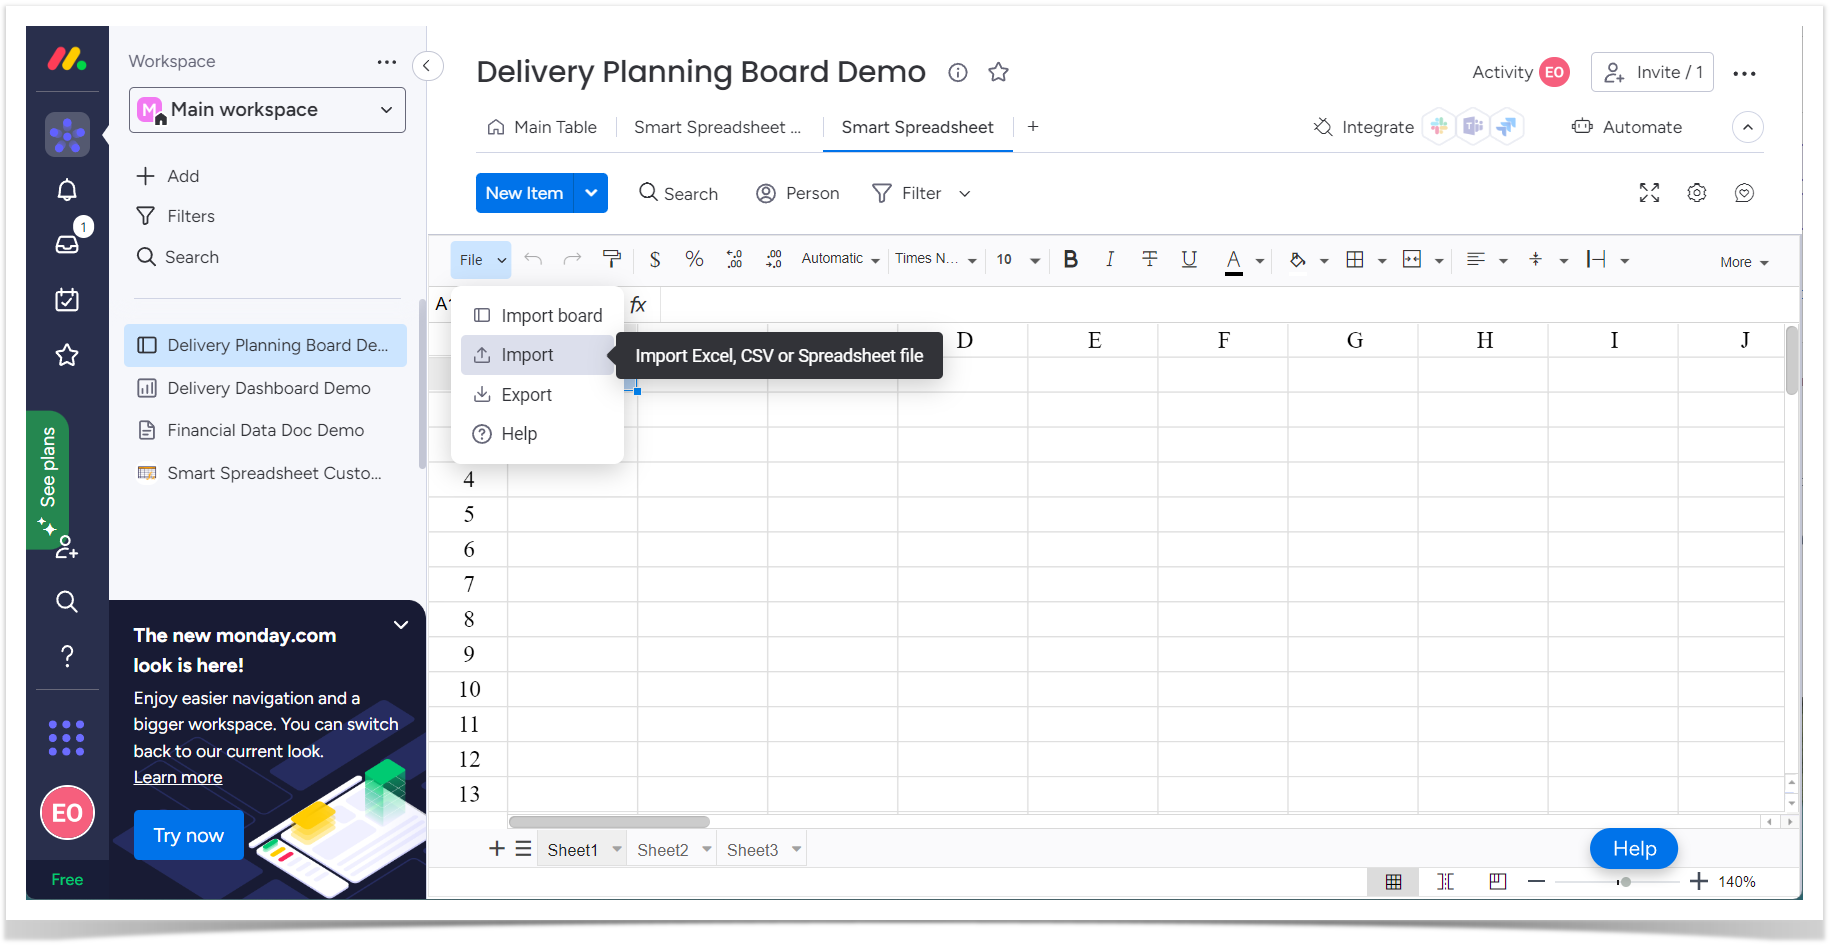
Task: Format selection as currency
Action: pyautogui.click(x=655, y=259)
